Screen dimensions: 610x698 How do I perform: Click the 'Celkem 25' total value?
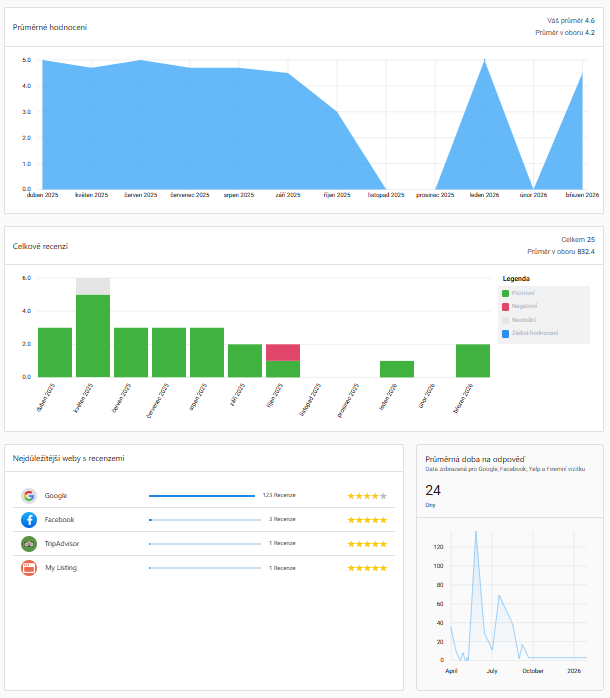point(578,239)
